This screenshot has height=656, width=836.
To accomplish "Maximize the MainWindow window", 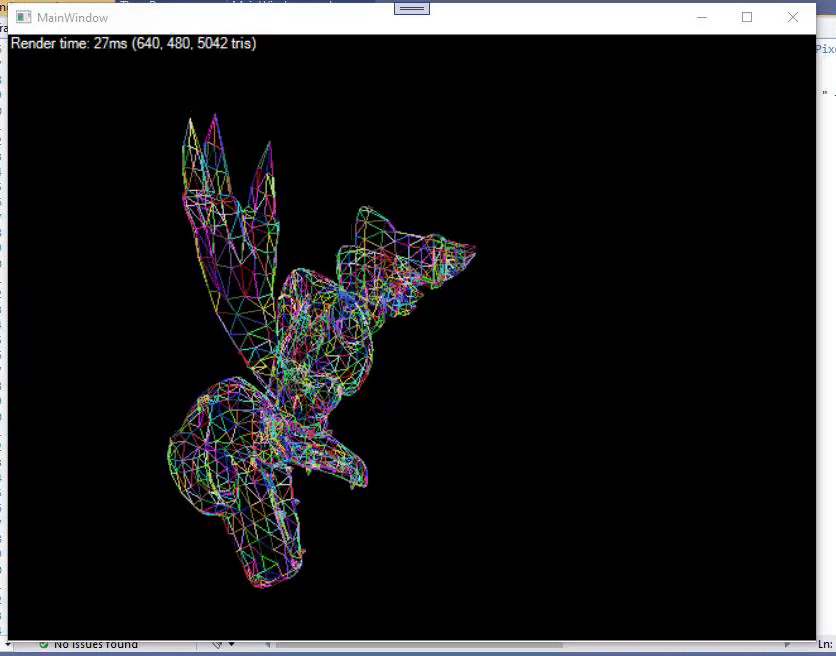I will click(747, 18).
